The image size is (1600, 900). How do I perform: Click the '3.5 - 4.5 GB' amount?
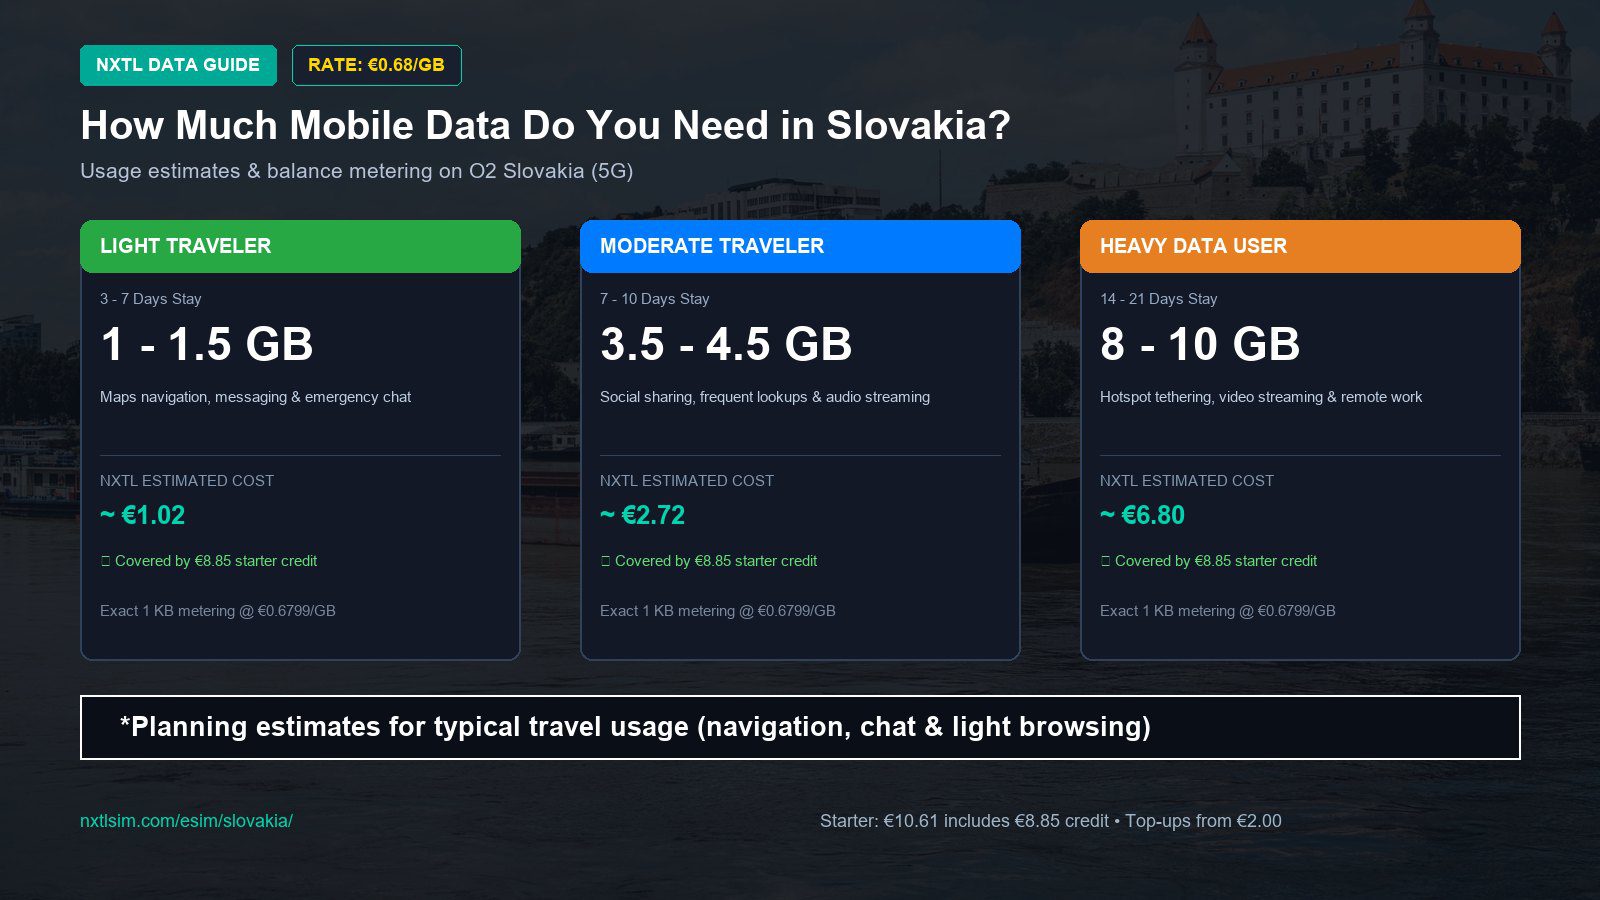[725, 344]
